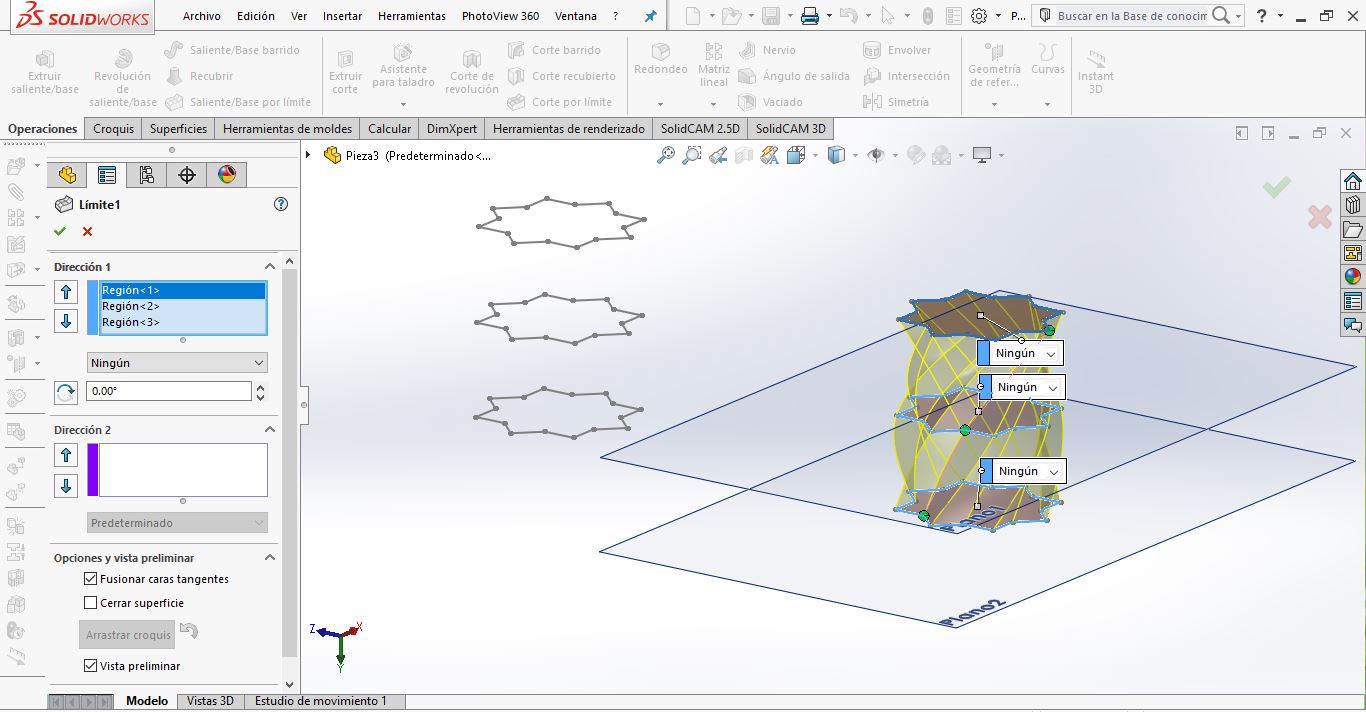Cancel the feature with the red X

(87, 231)
